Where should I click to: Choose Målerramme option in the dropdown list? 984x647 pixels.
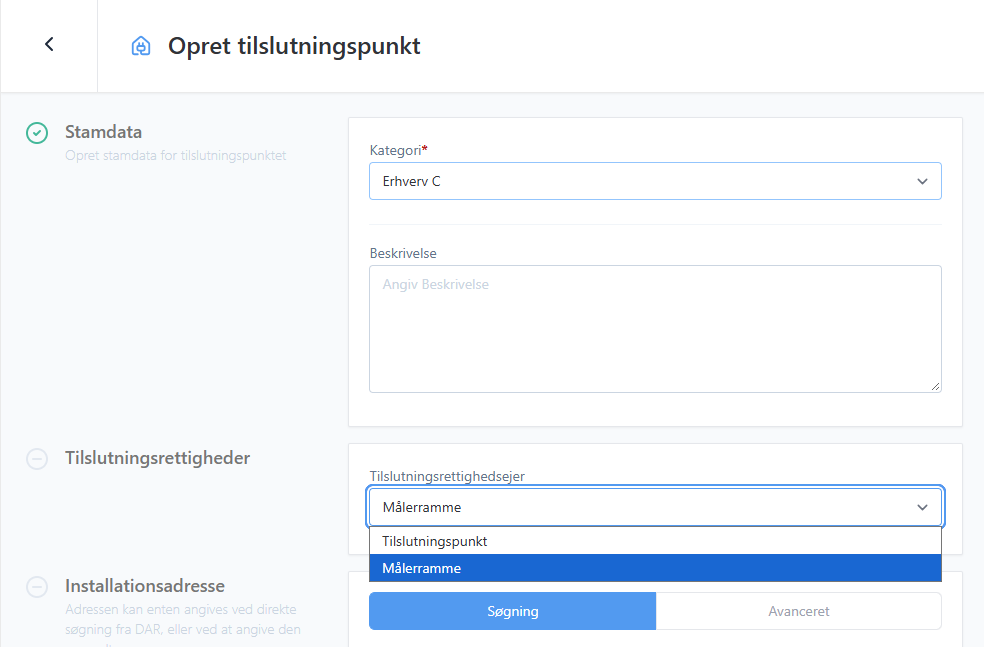click(655, 568)
